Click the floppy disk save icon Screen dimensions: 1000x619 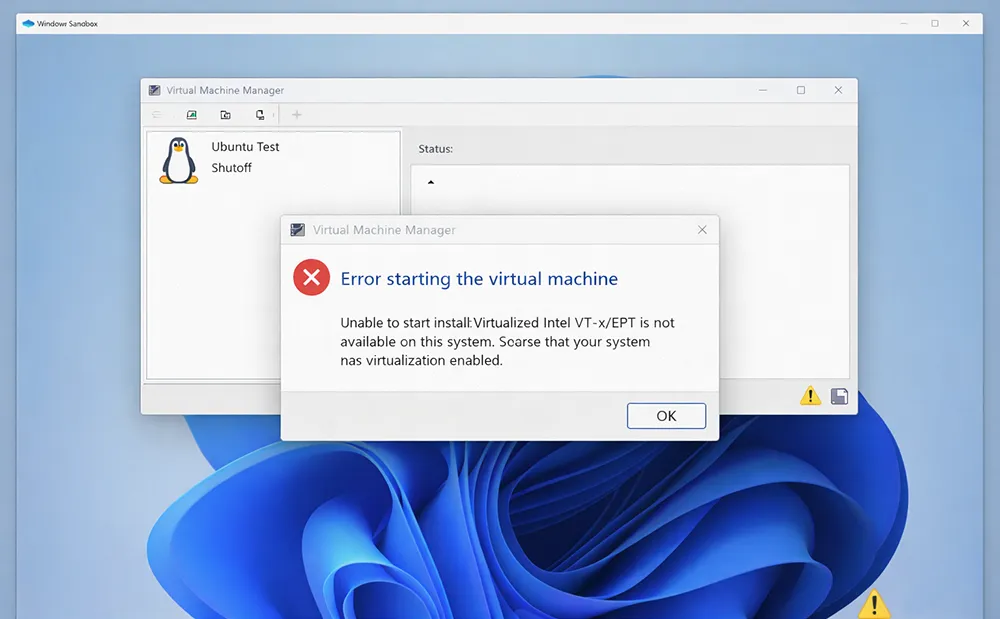[839, 396]
